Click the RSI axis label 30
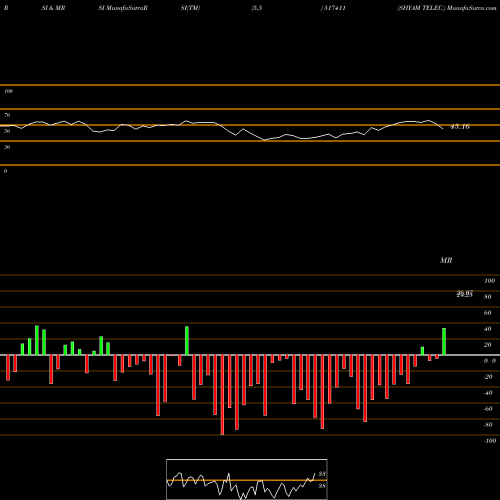Screen dimensions: 500x500 (7, 147)
